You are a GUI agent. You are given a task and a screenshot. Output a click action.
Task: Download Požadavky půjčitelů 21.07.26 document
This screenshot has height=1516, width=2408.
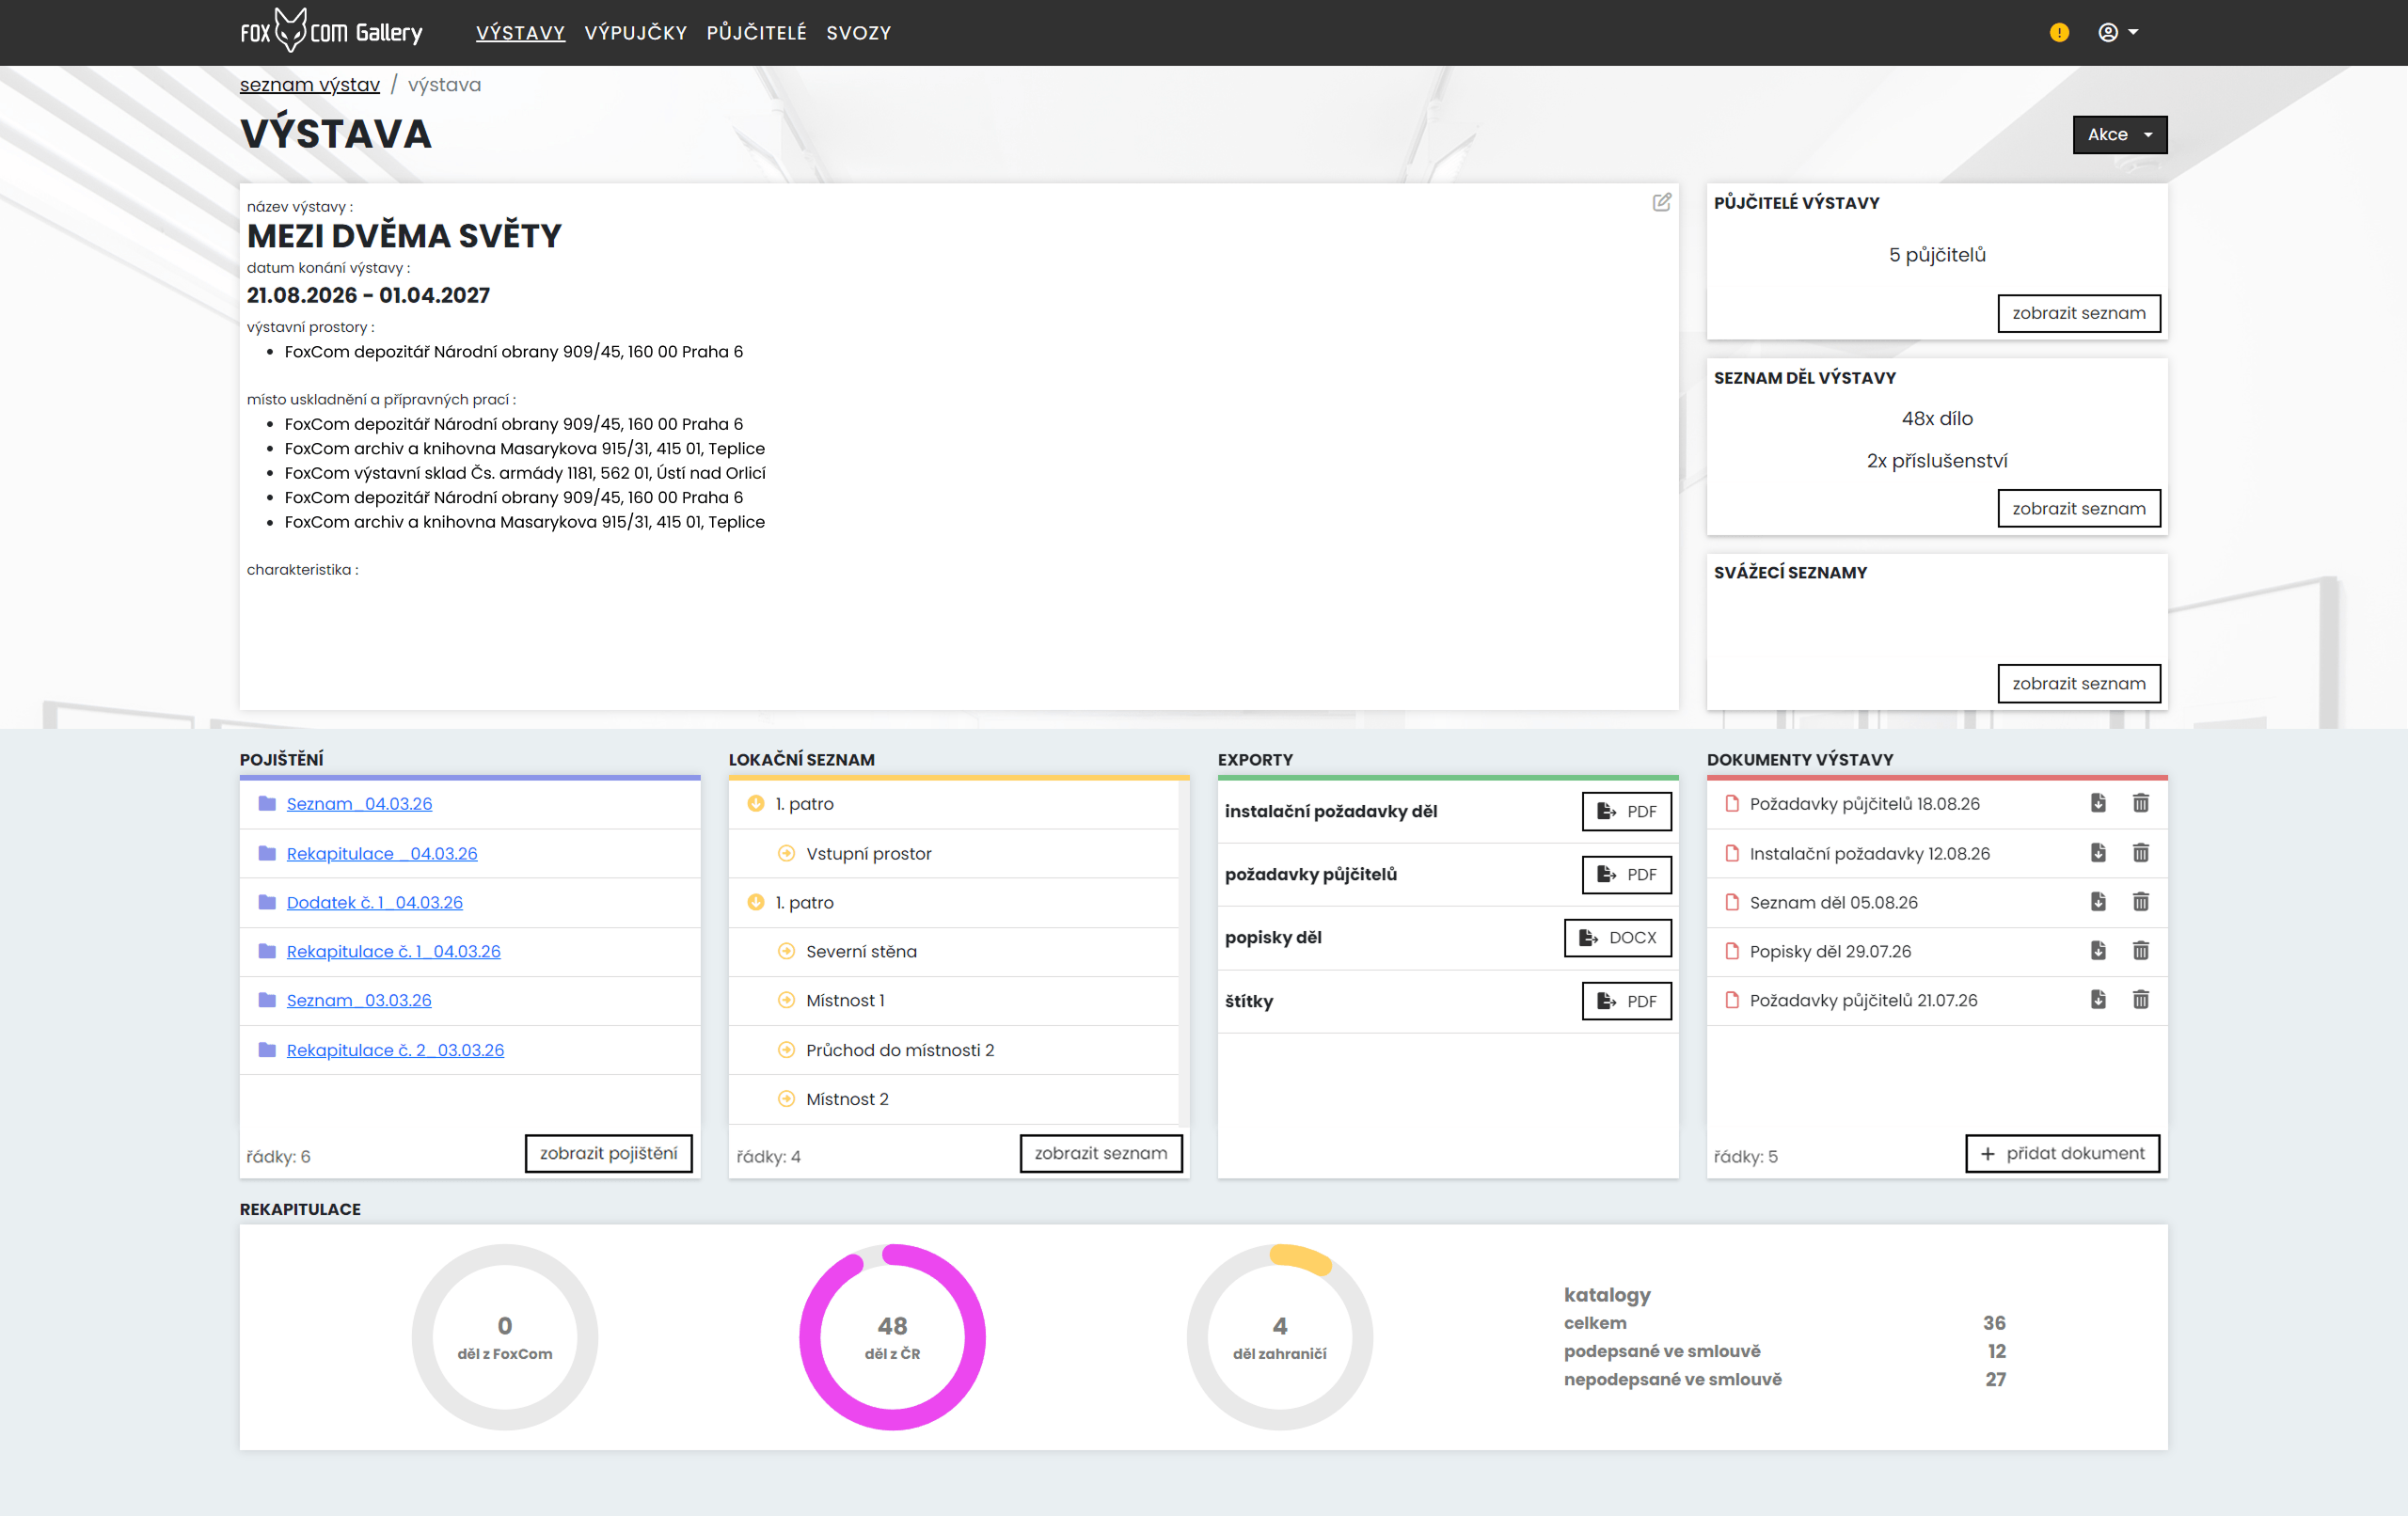pyautogui.click(x=2098, y=1000)
